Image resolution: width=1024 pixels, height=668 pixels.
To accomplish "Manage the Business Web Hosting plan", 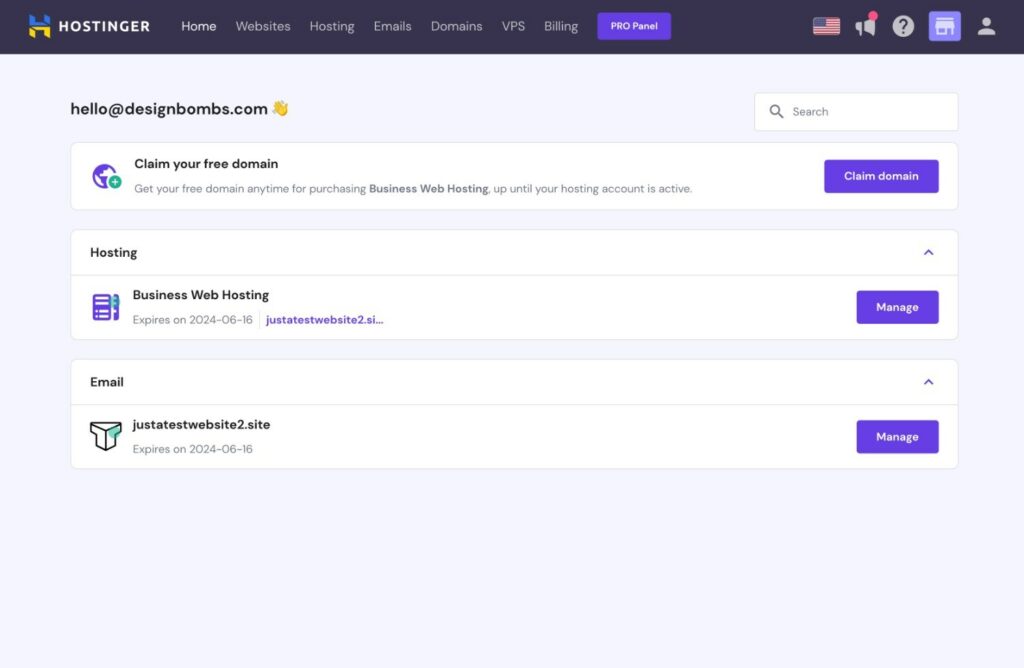I will [897, 307].
